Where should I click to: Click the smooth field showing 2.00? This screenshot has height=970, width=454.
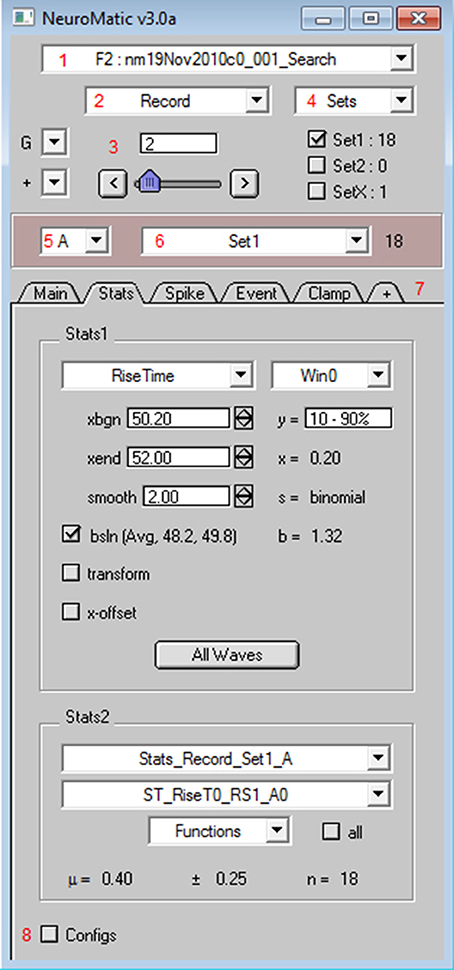click(186, 497)
